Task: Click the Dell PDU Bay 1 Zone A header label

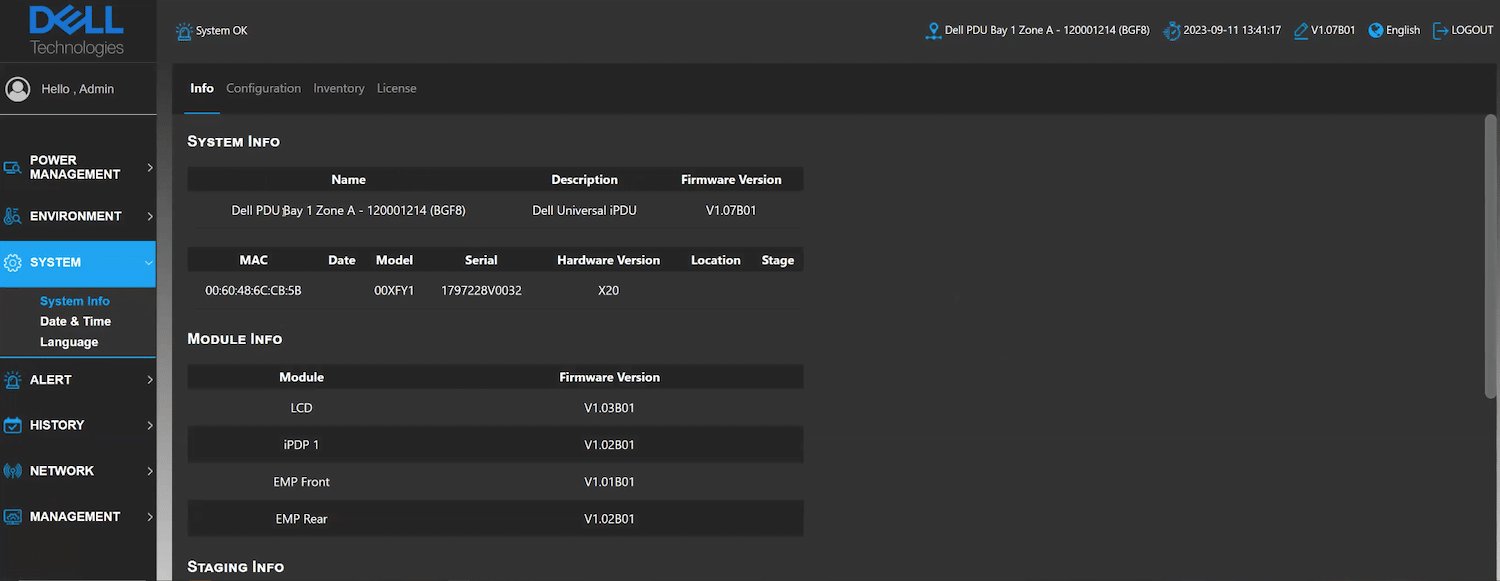Action: pyautogui.click(x=1047, y=31)
